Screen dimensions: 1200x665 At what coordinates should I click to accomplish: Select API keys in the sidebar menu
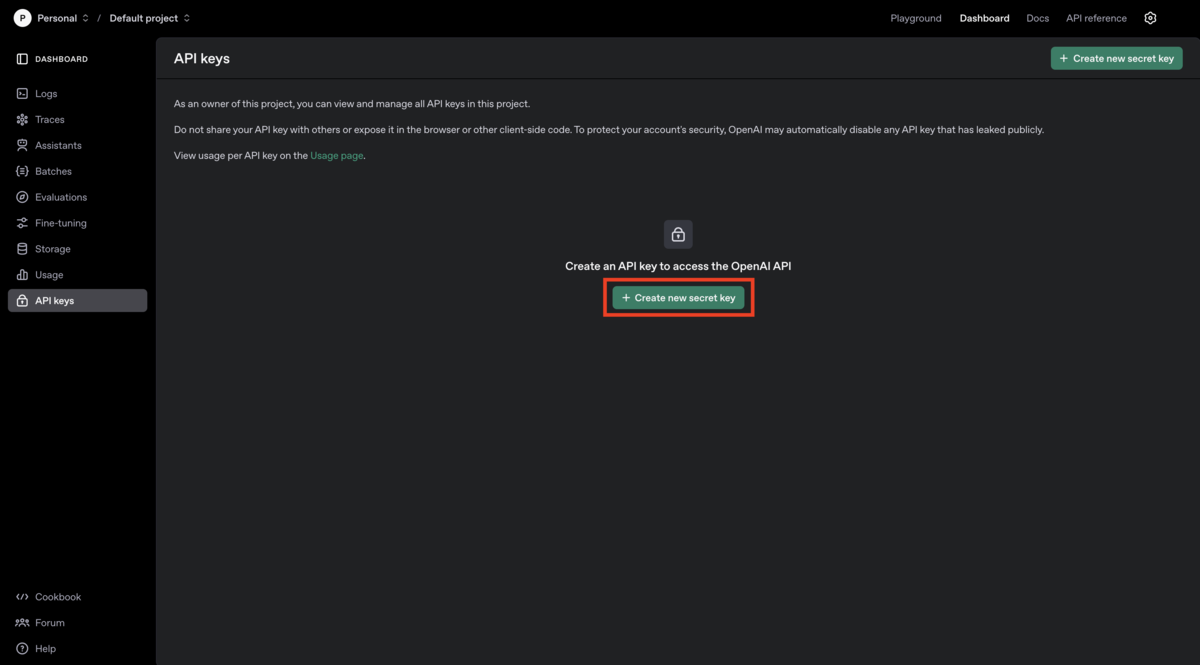tap(77, 300)
